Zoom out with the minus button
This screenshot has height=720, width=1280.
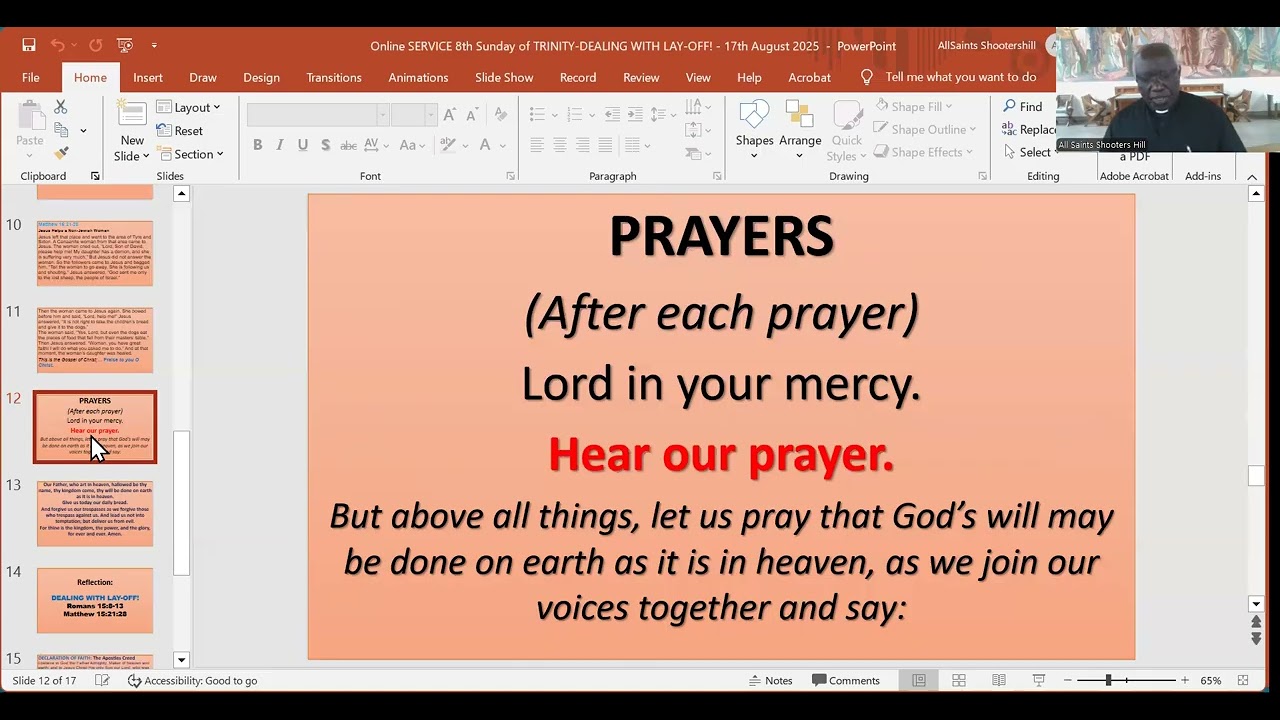pyautogui.click(x=1068, y=680)
